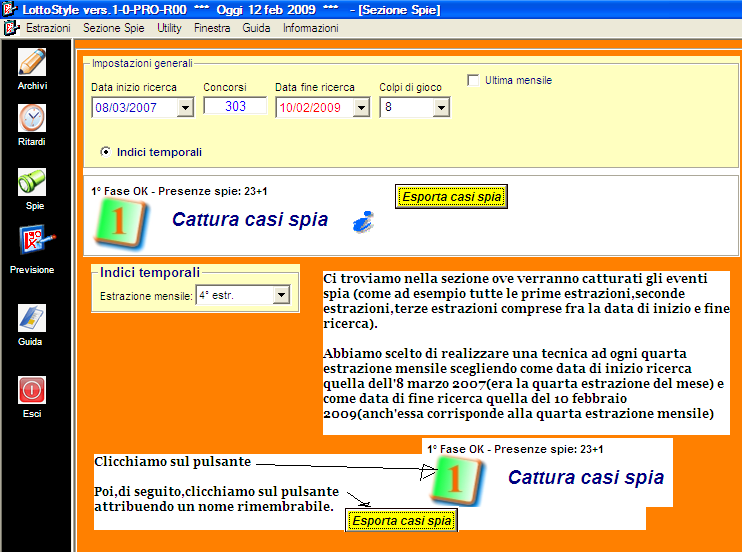
Task: Select the Indici temporali radio button
Action: pos(105,152)
